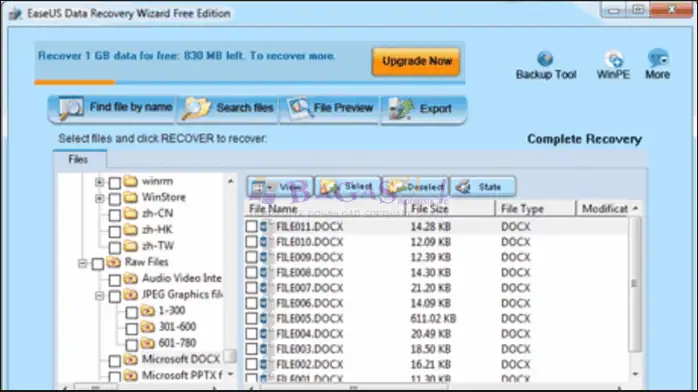
Task: Tick the WinStore folder checkbox
Action: [x=115, y=198]
